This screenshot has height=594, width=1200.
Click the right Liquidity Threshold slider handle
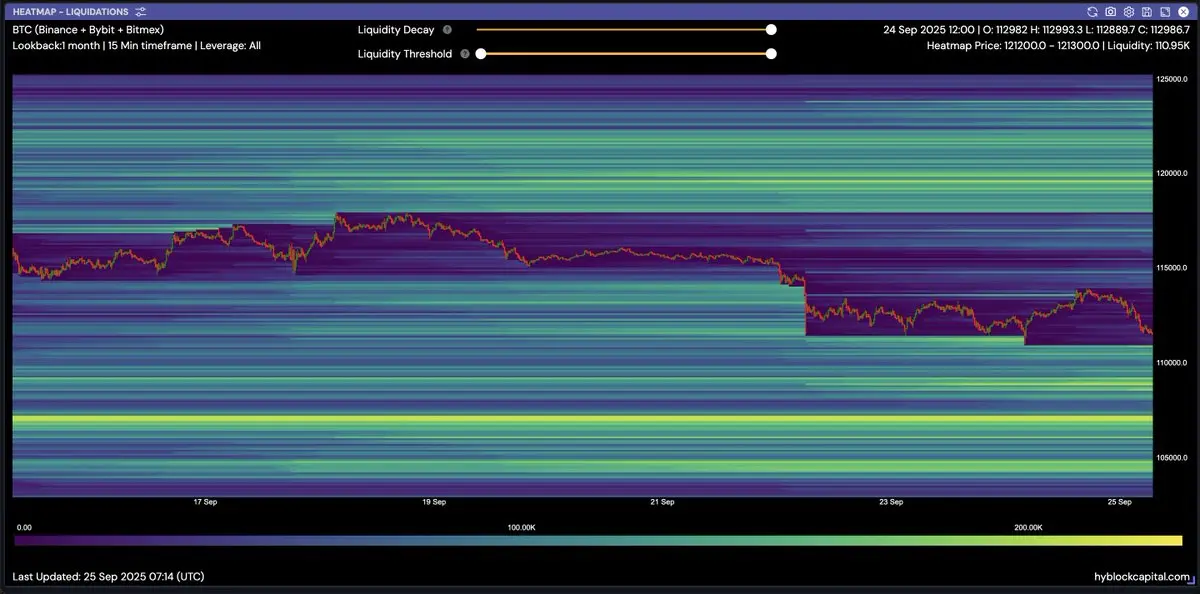coord(771,54)
